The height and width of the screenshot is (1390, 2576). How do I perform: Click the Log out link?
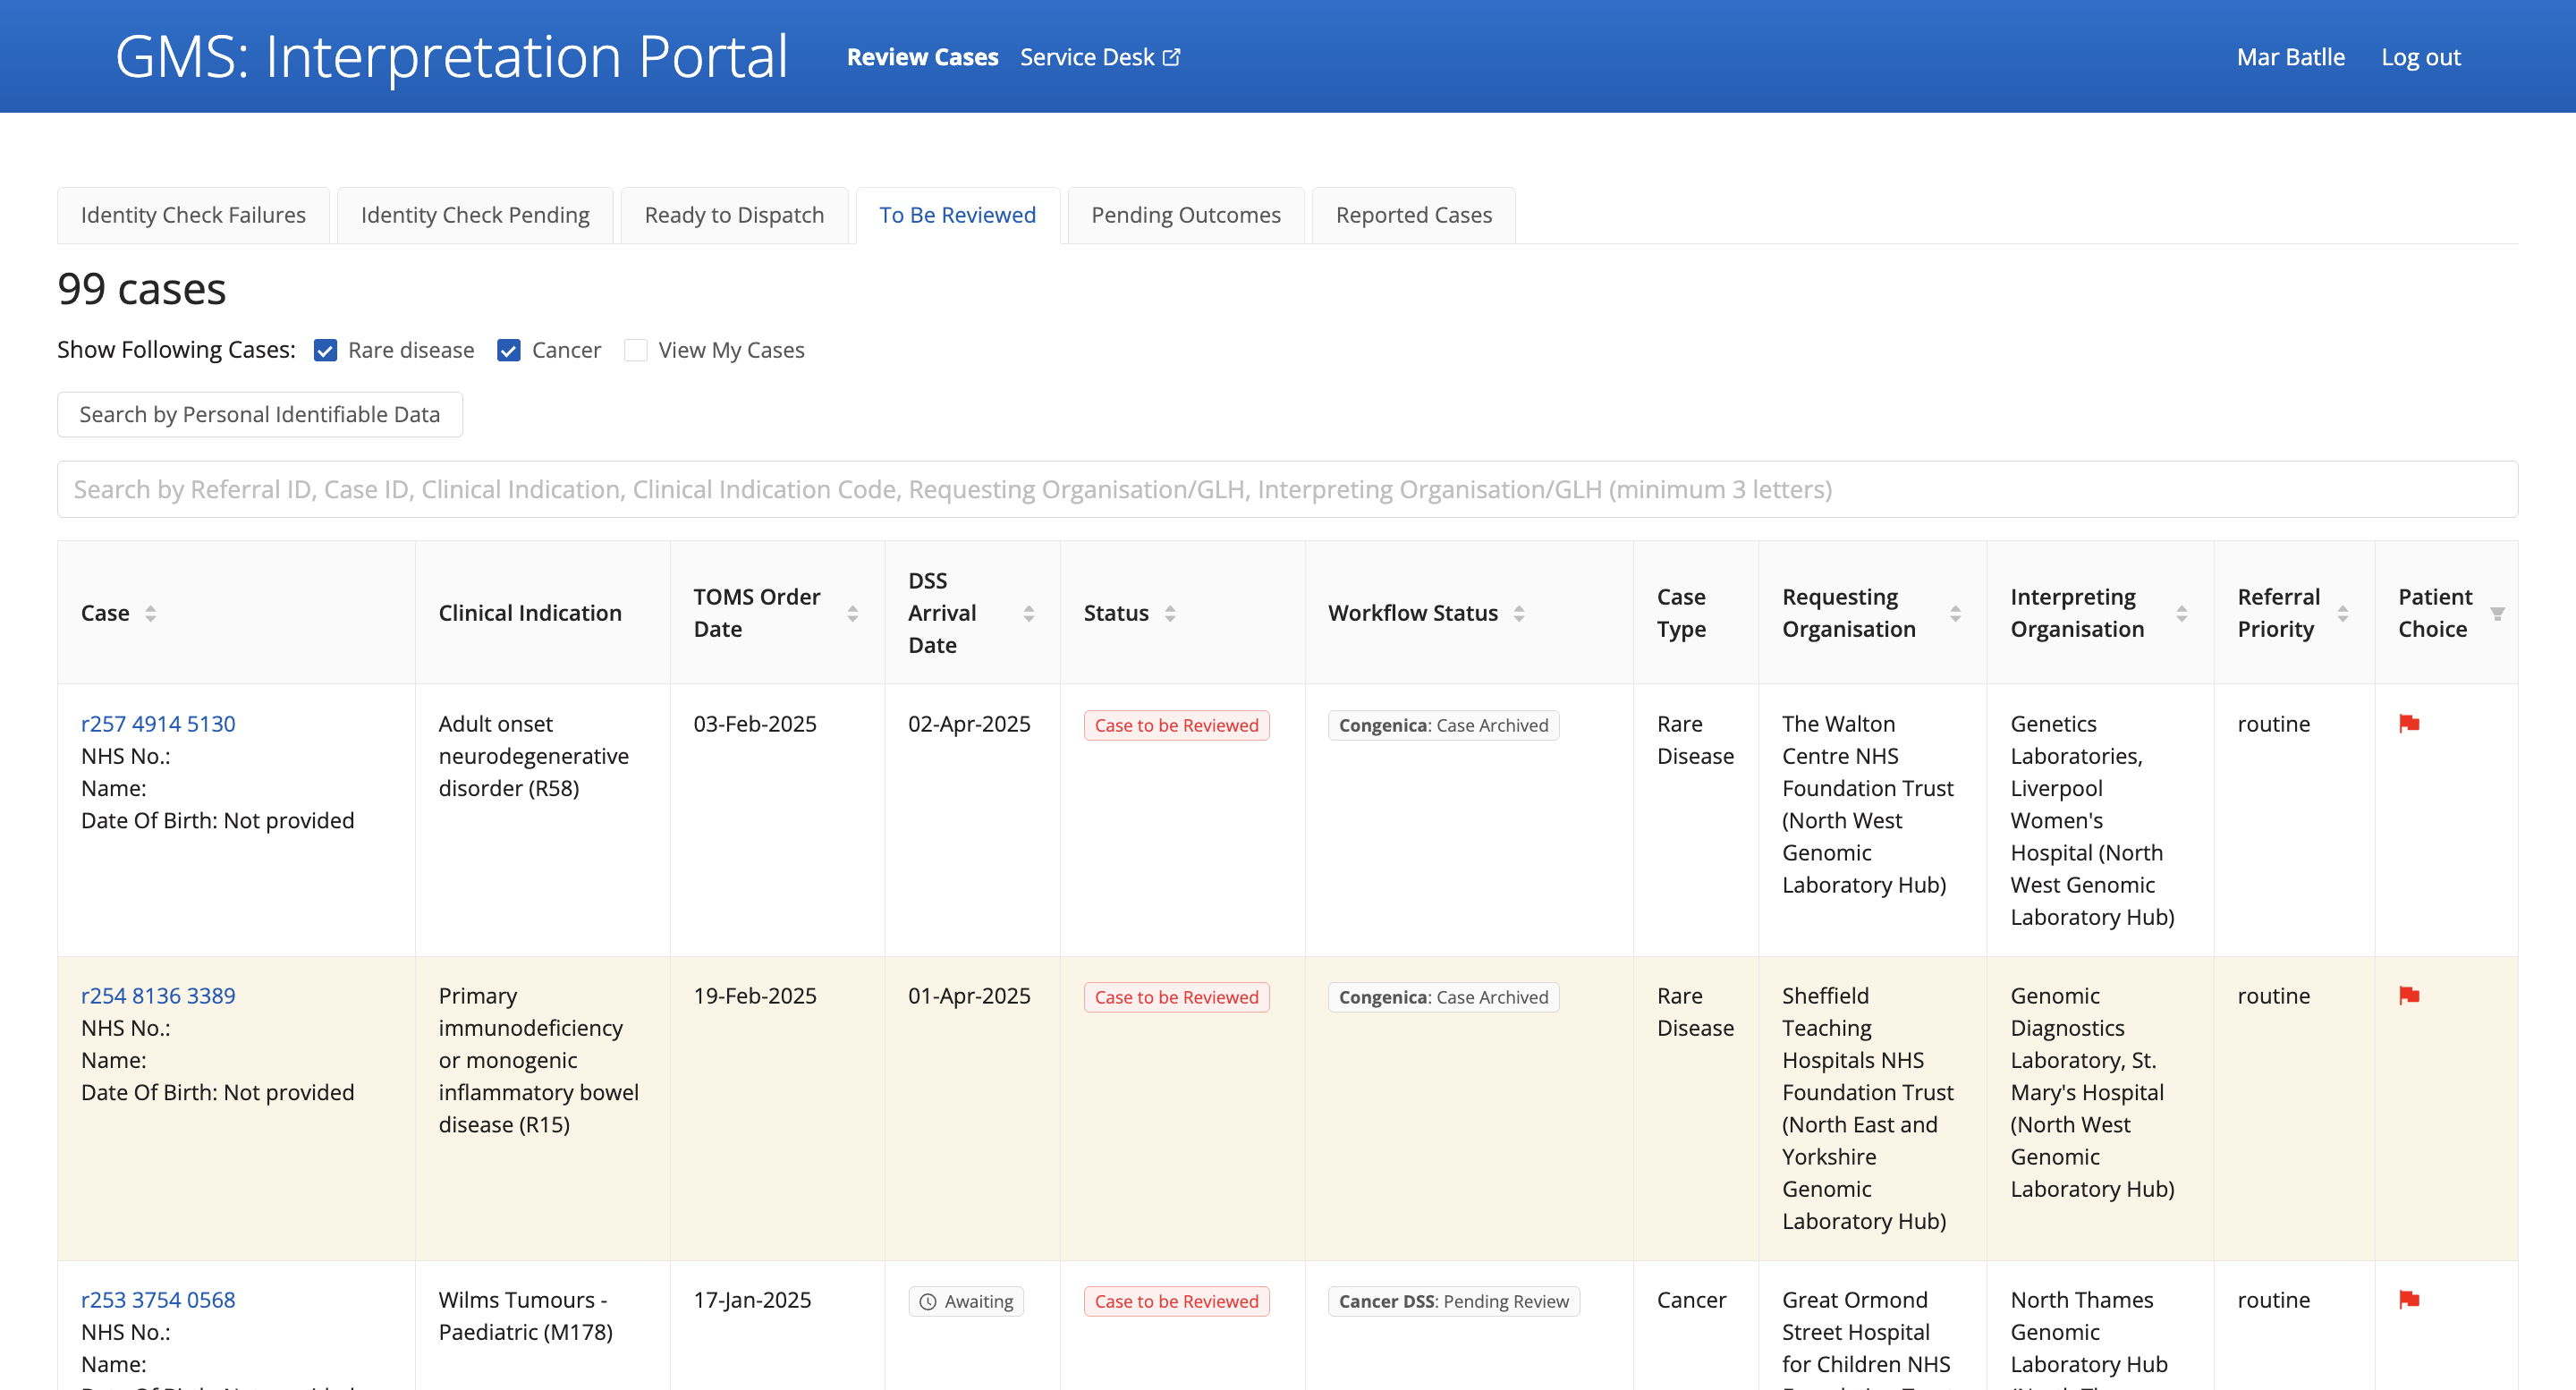click(2420, 57)
